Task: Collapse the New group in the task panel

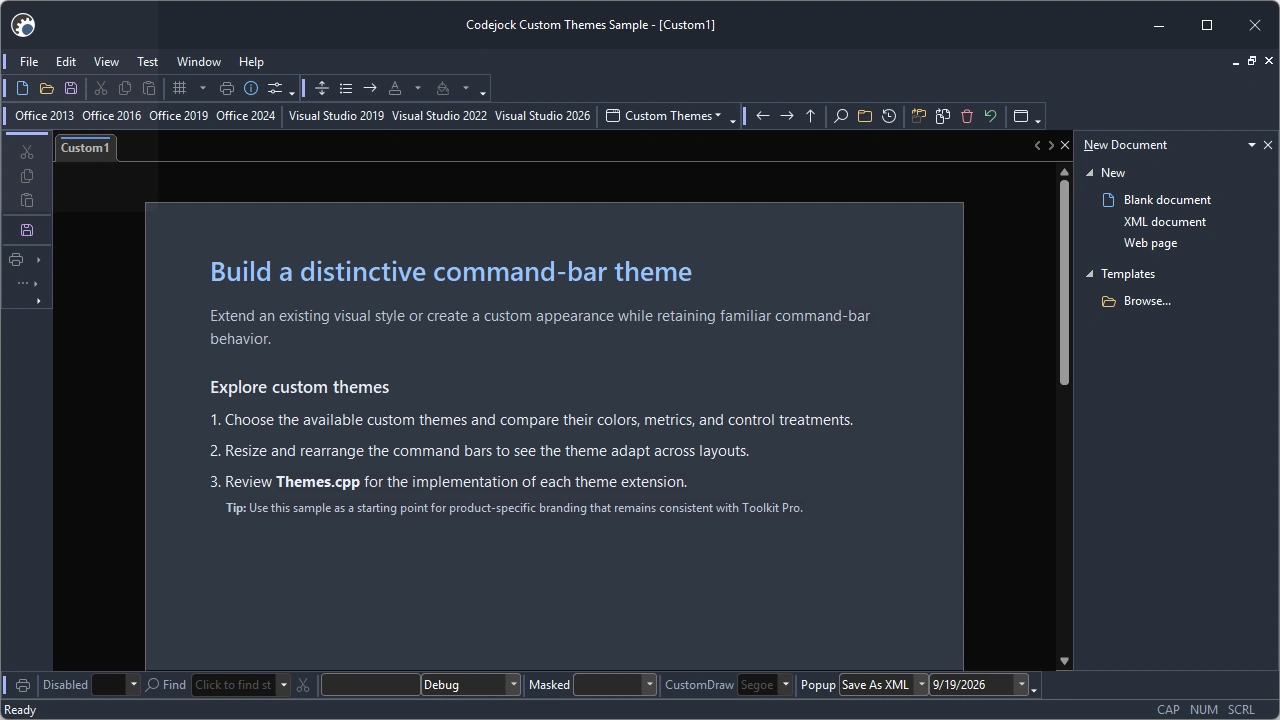Action: point(1090,173)
